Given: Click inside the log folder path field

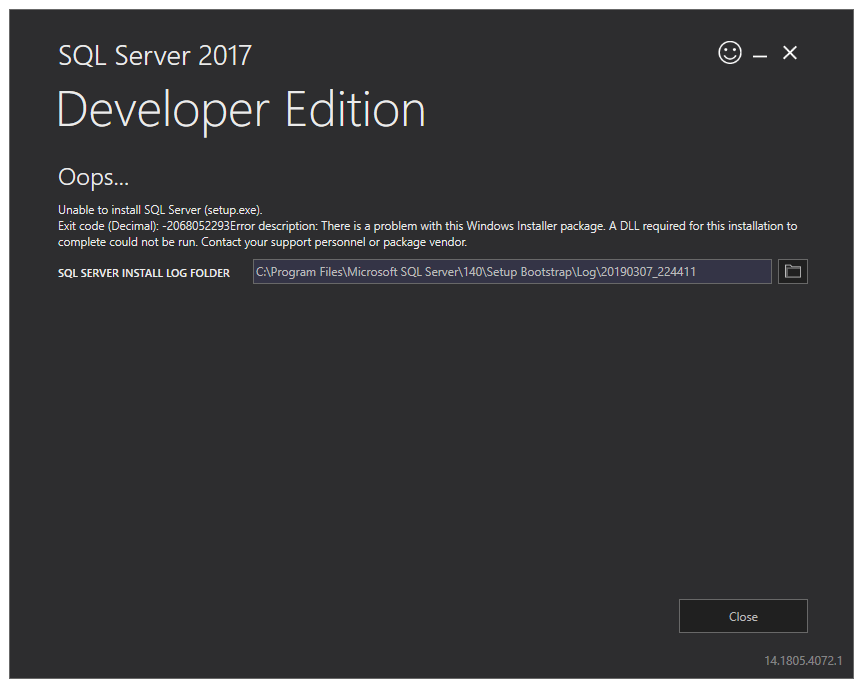Looking at the screenshot, I should coord(511,271).
